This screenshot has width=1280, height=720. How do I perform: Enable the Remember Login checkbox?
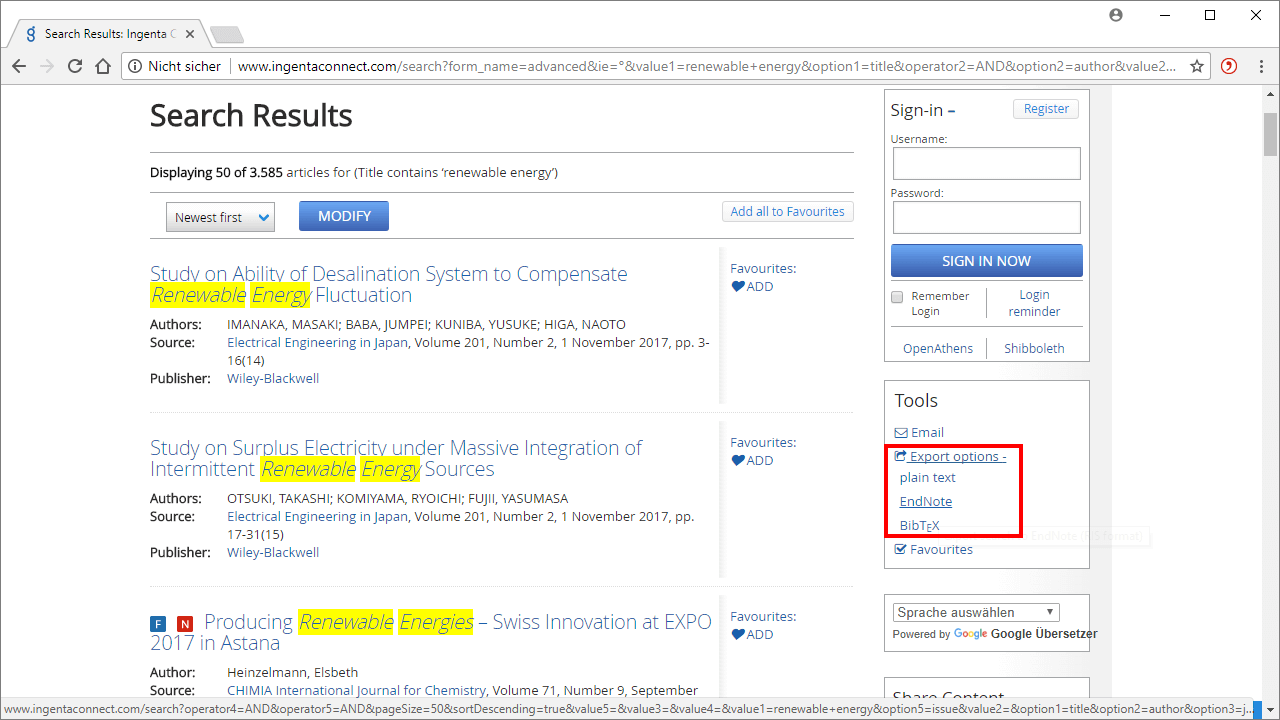(x=897, y=297)
